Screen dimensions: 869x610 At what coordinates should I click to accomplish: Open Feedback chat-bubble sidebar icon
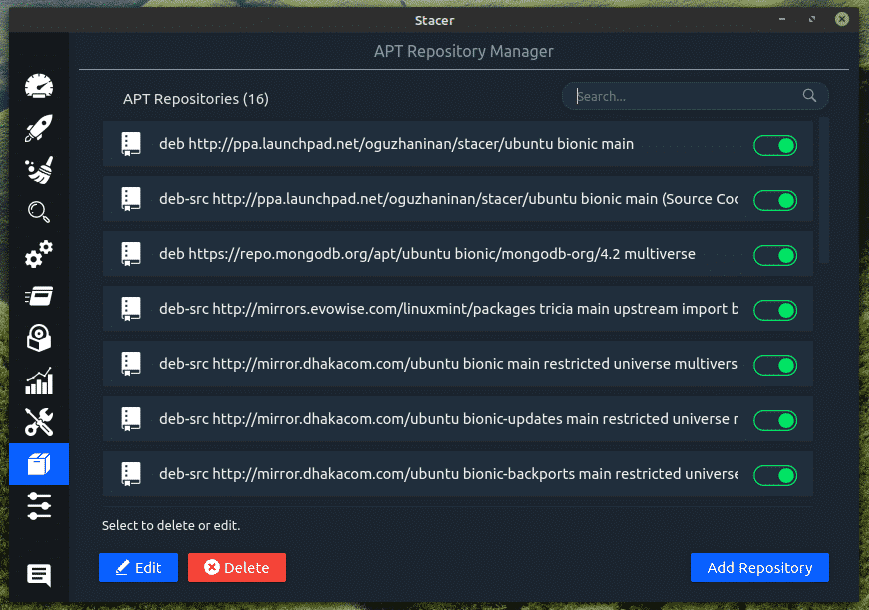click(39, 575)
